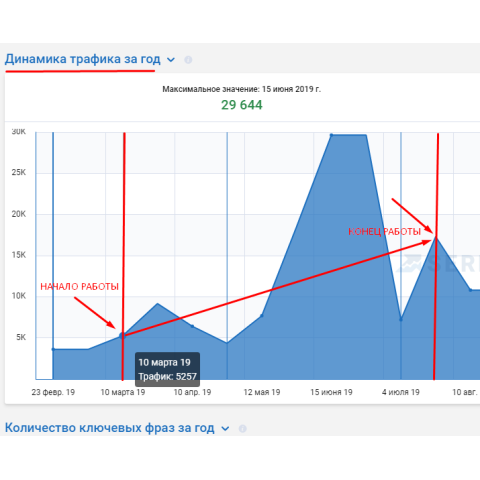Click the 10 марта 19 data point on chart
Viewport: 480px width, 480px height.
point(122,335)
